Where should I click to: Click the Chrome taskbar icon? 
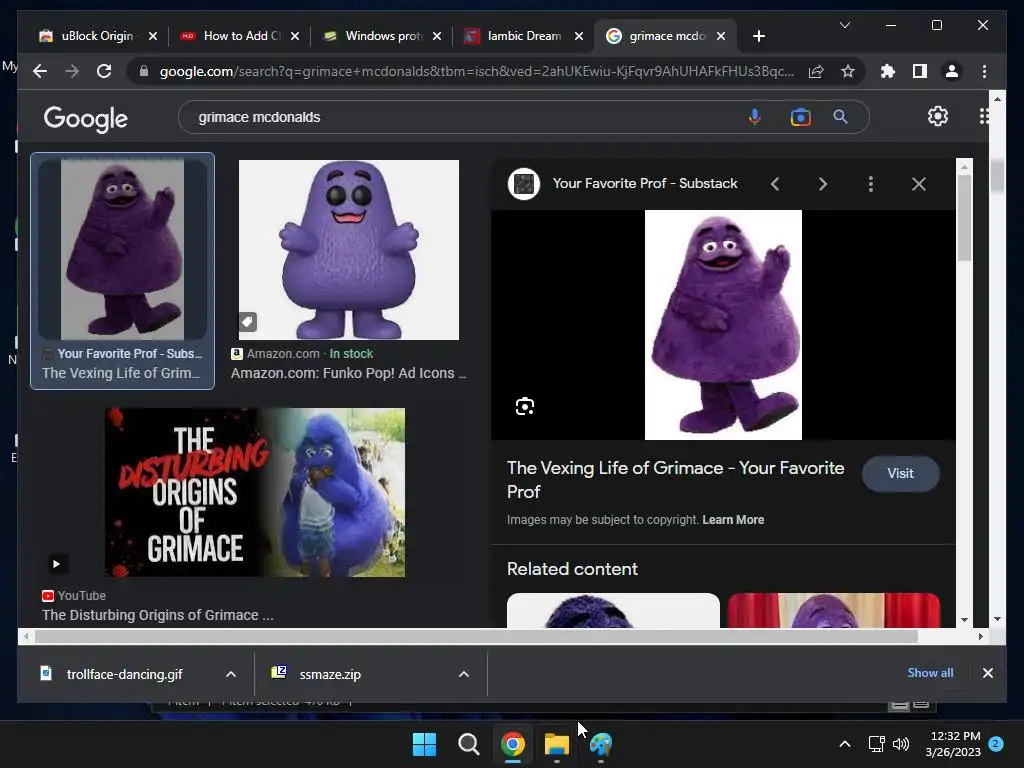513,744
